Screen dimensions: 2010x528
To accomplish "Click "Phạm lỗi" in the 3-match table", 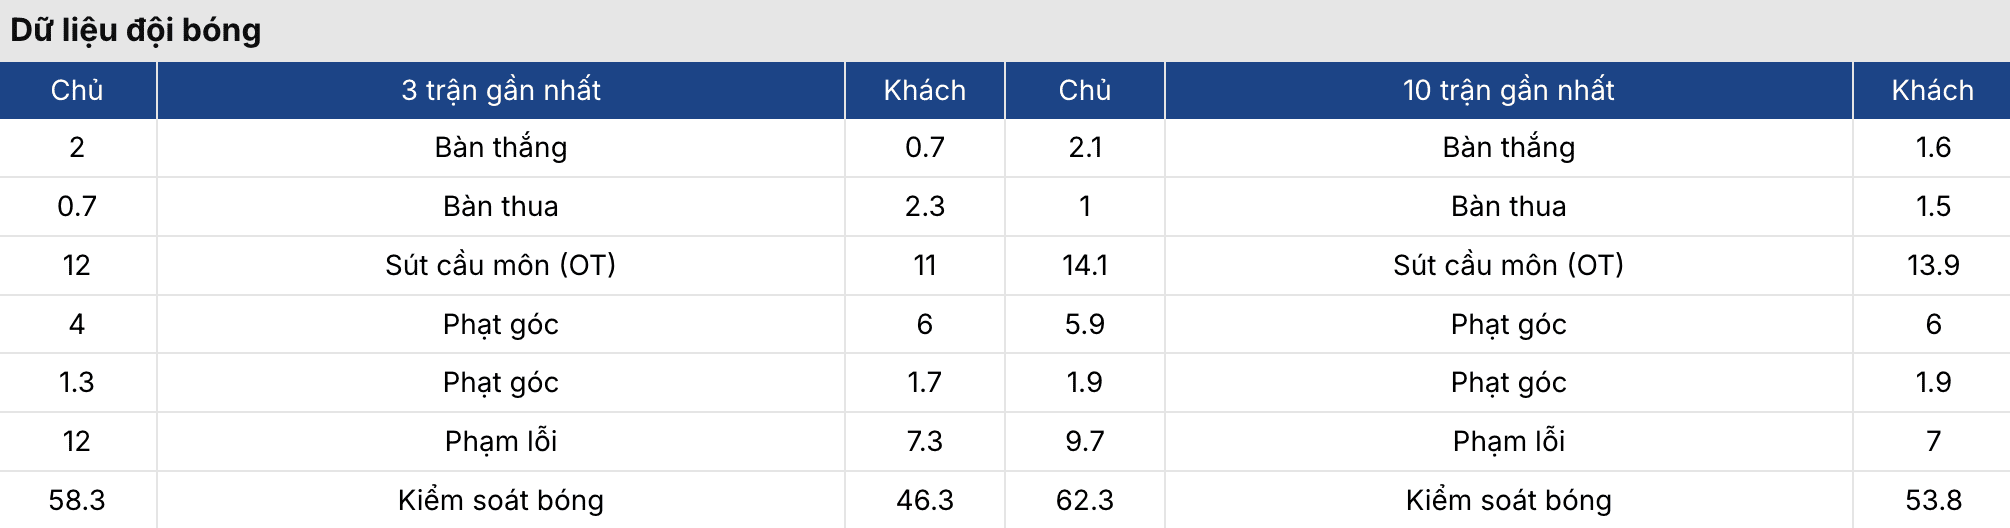I will click(x=501, y=441).
